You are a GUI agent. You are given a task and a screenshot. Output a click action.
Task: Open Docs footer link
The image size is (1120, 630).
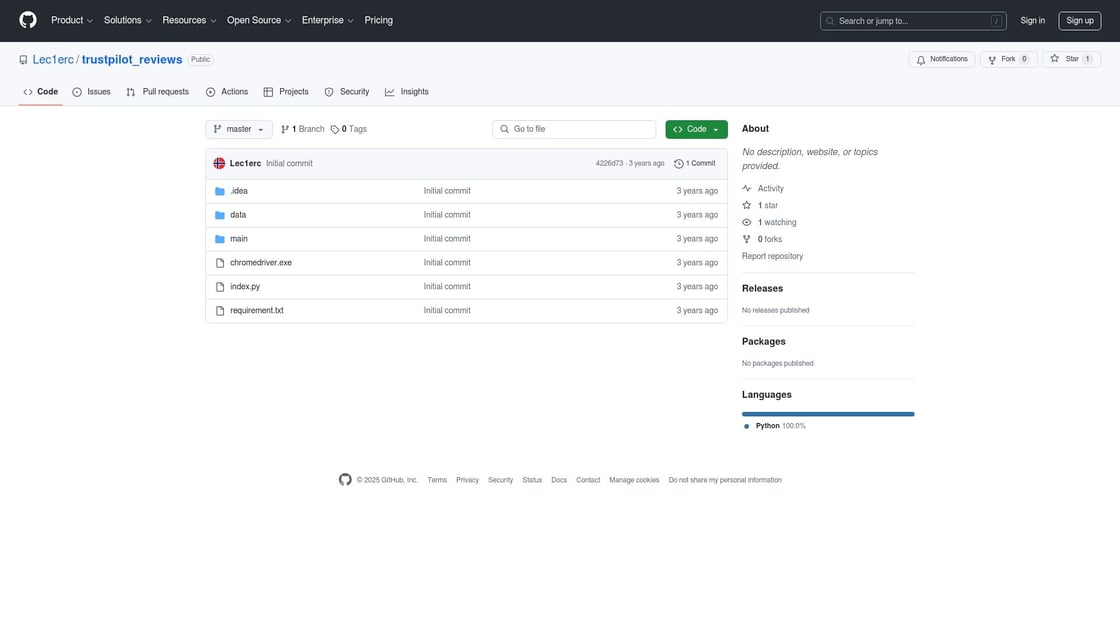click(559, 480)
